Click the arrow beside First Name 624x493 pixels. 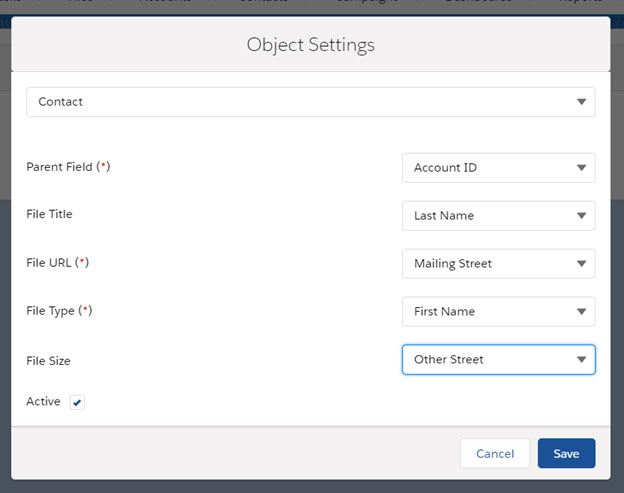pyautogui.click(x=581, y=312)
